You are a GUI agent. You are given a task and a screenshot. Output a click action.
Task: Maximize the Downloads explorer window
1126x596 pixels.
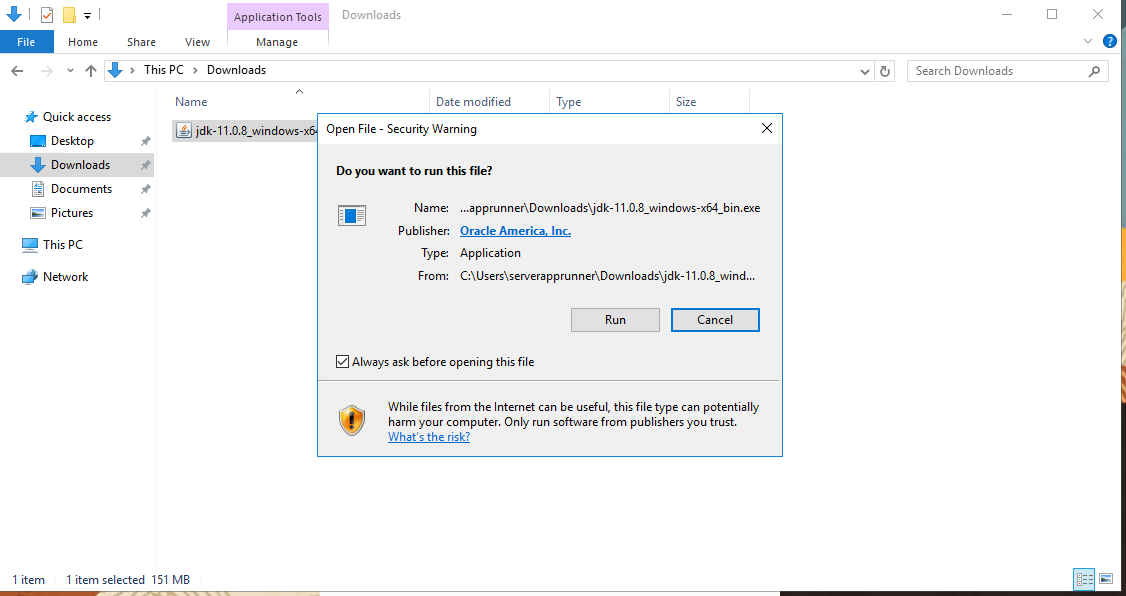coord(1052,14)
